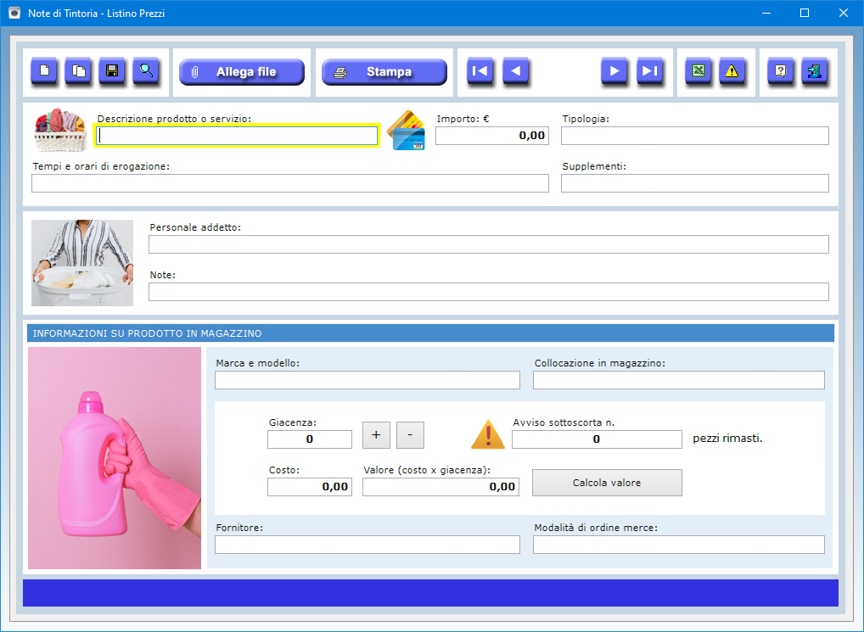This screenshot has width=864, height=632.
Task: Click the Valore (costo x giacenza) field
Action: [x=441, y=487]
